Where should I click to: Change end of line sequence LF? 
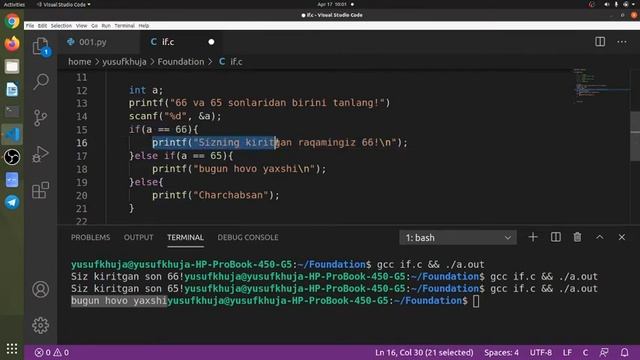567,352
